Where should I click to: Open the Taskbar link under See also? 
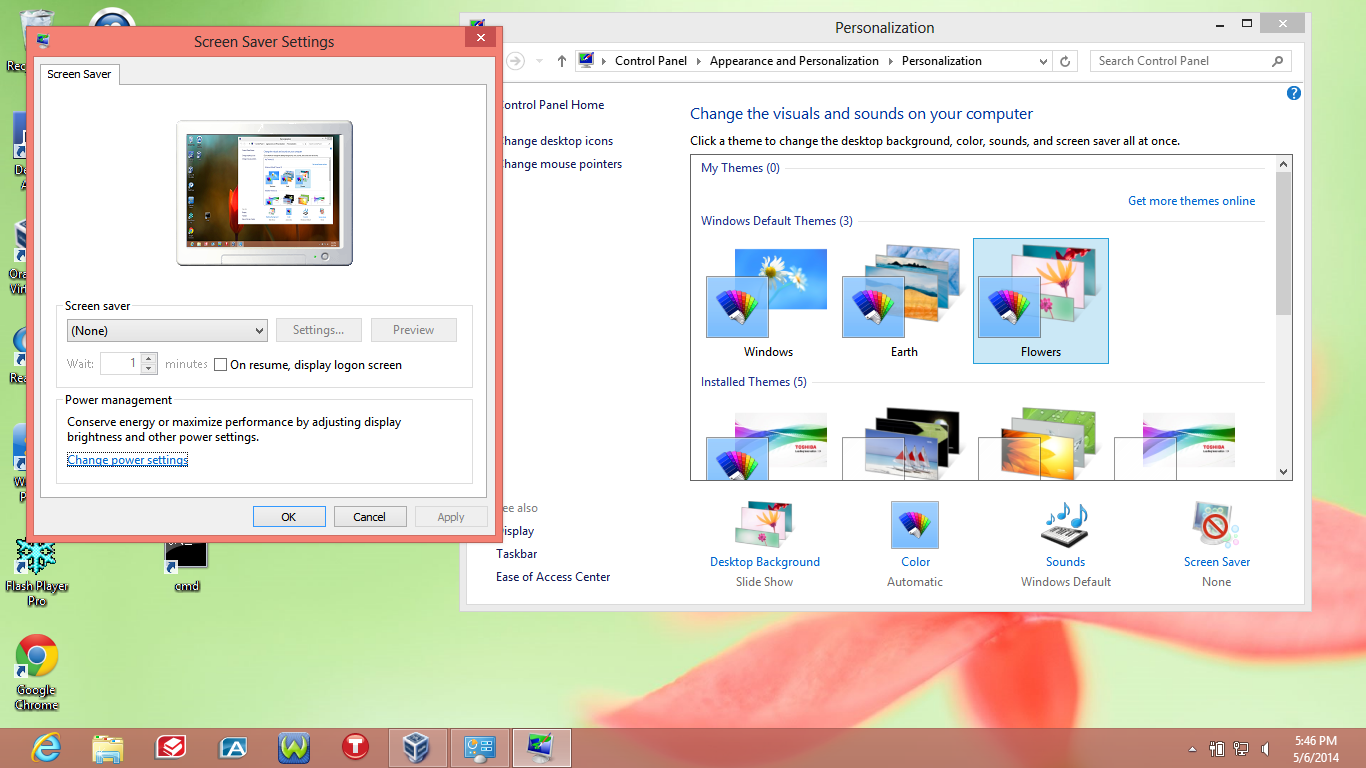click(517, 554)
